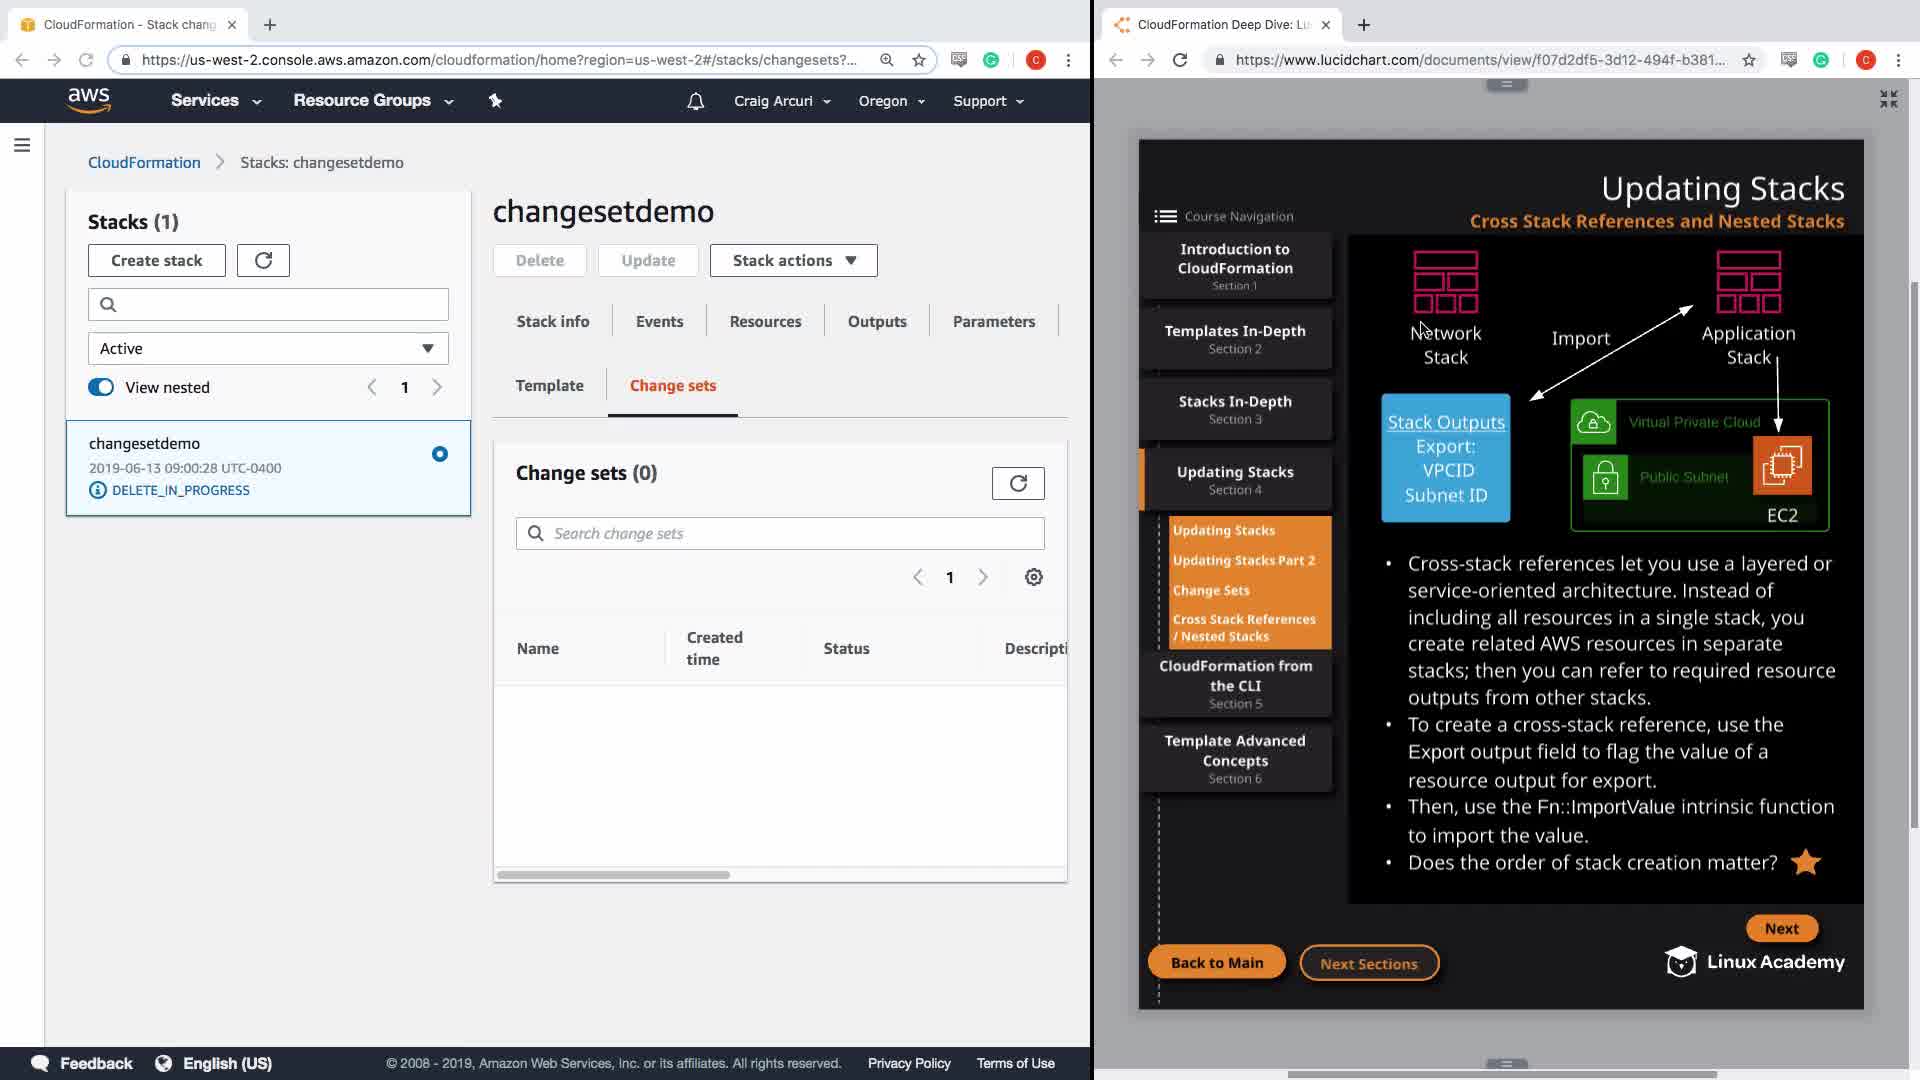Expand the Stack actions dropdown
The image size is (1920, 1080).
794,261
